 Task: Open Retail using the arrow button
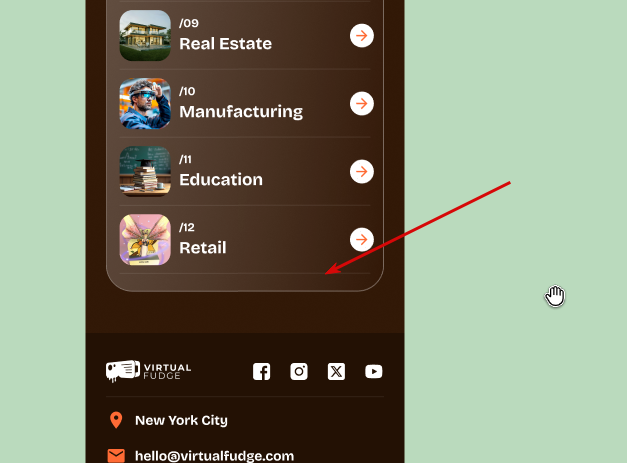(x=361, y=239)
